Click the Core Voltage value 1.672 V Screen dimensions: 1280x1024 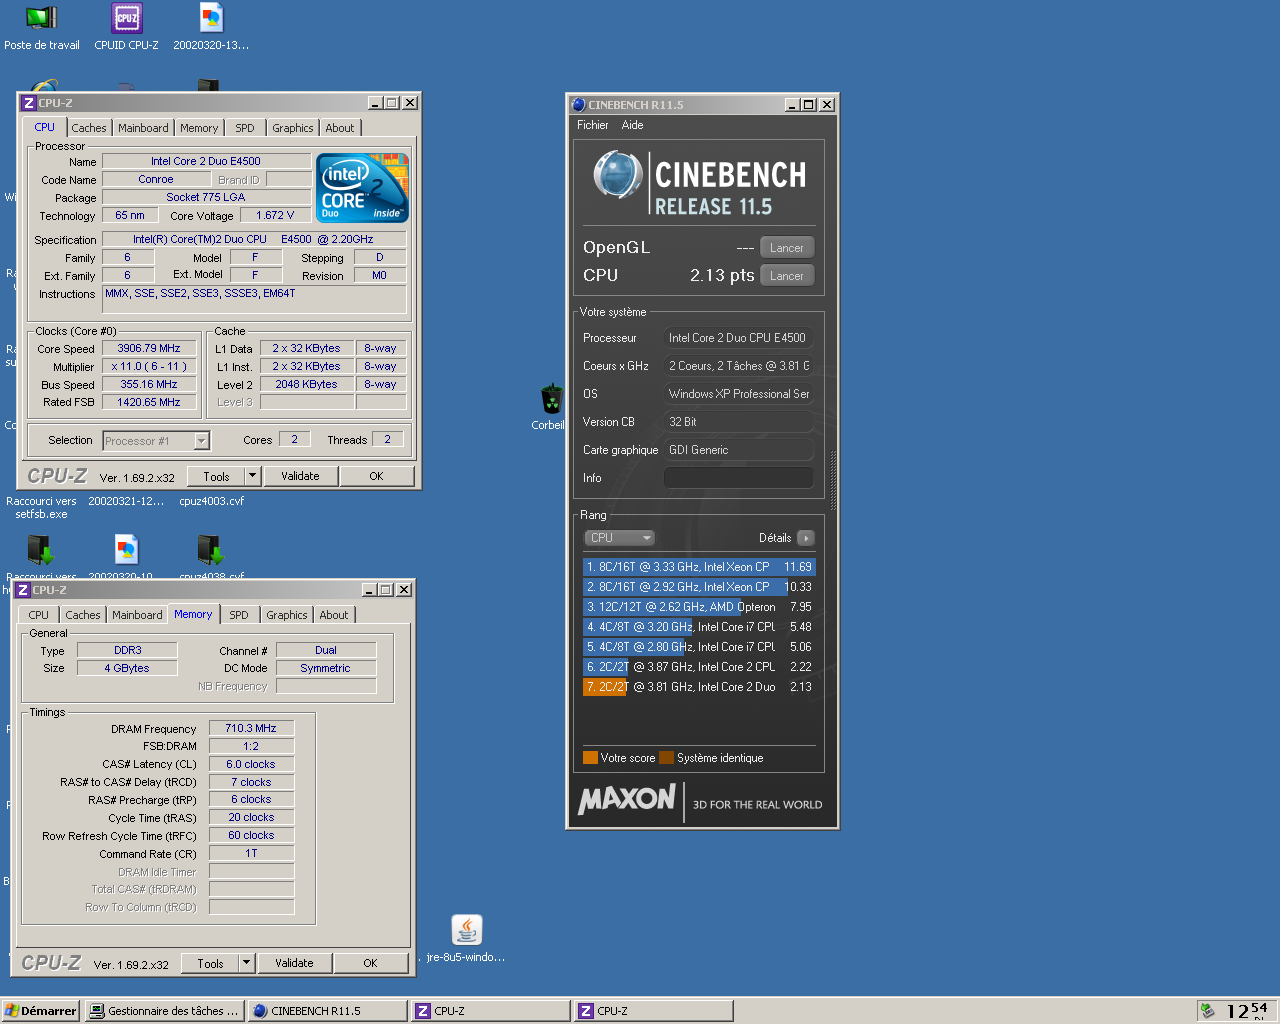pyautogui.click(x=275, y=215)
